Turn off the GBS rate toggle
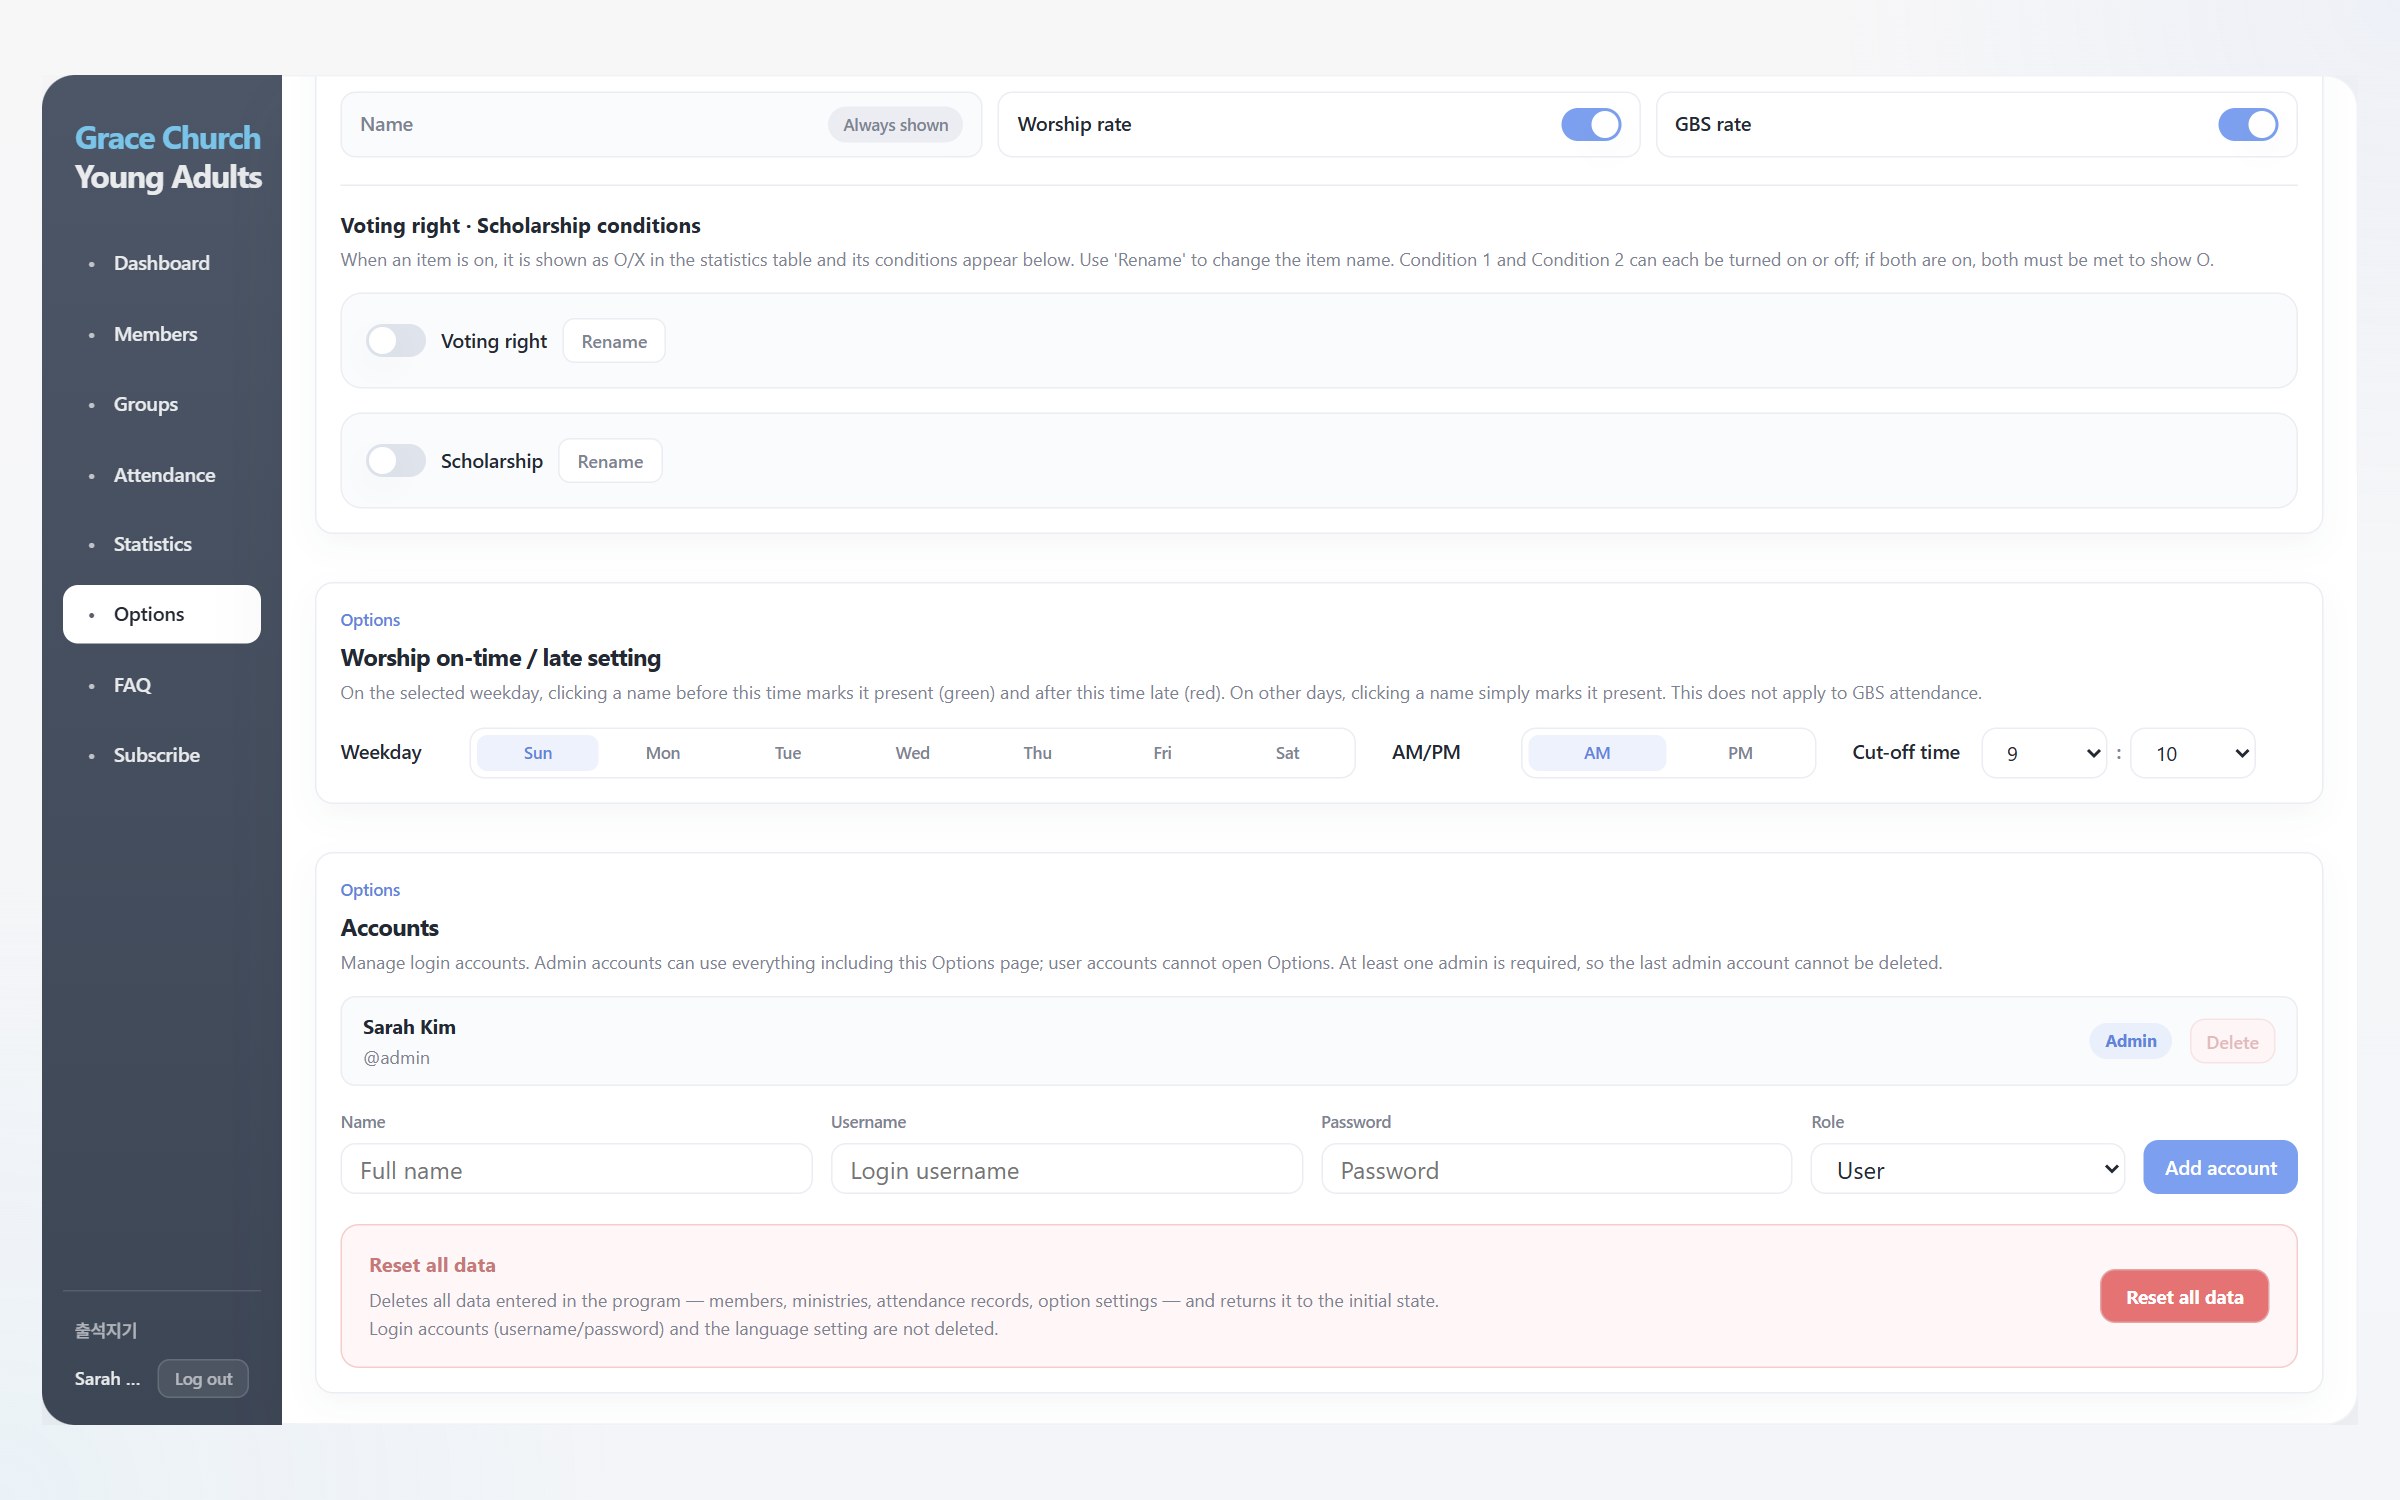Screen dimensions: 2400x1500 [2247, 125]
